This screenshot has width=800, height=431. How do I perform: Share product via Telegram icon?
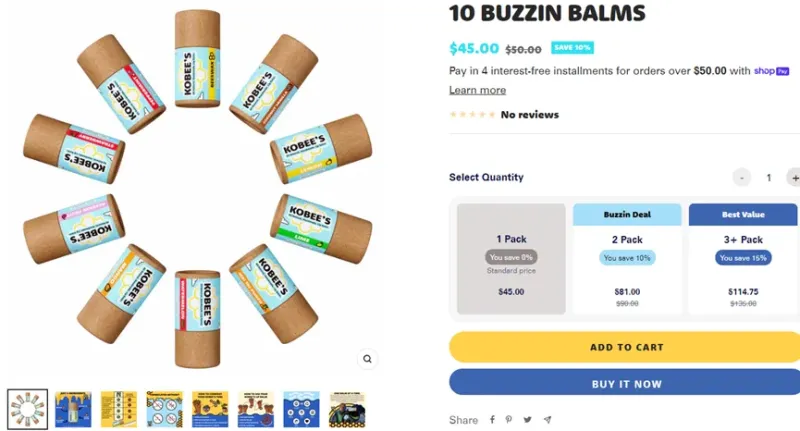(547, 420)
